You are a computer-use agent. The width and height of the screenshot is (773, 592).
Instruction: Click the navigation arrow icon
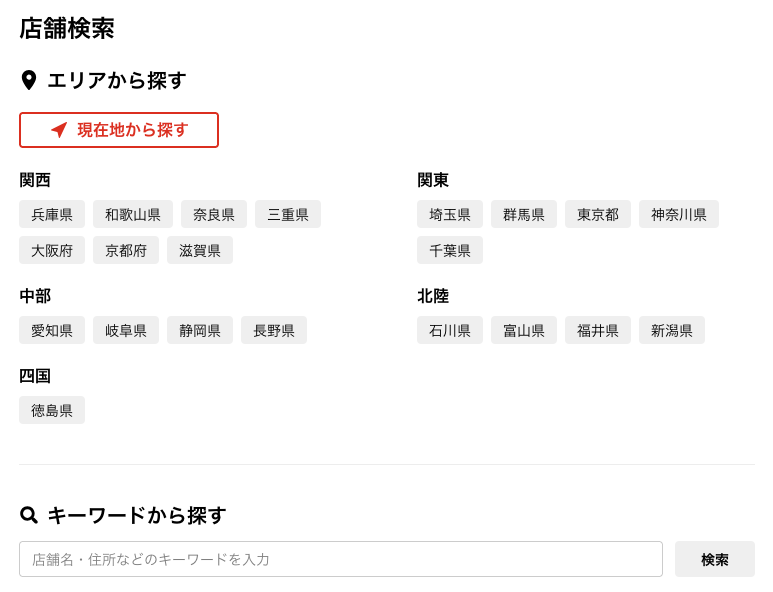(59, 130)
